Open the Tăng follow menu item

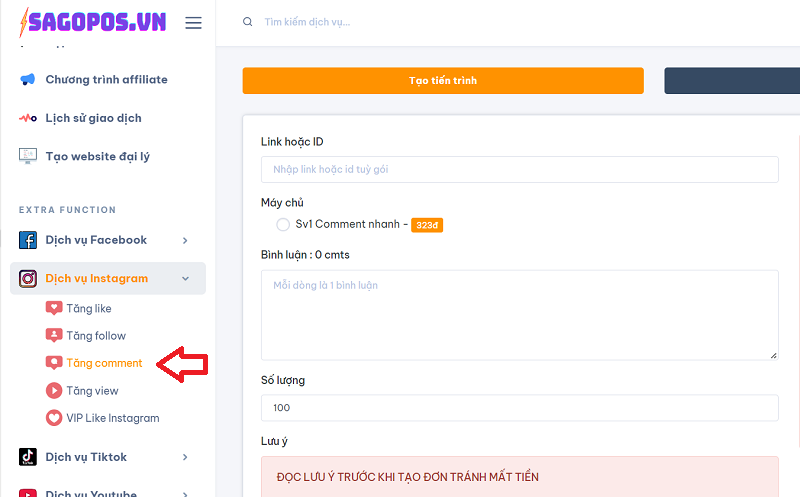[x=95, y=336]
